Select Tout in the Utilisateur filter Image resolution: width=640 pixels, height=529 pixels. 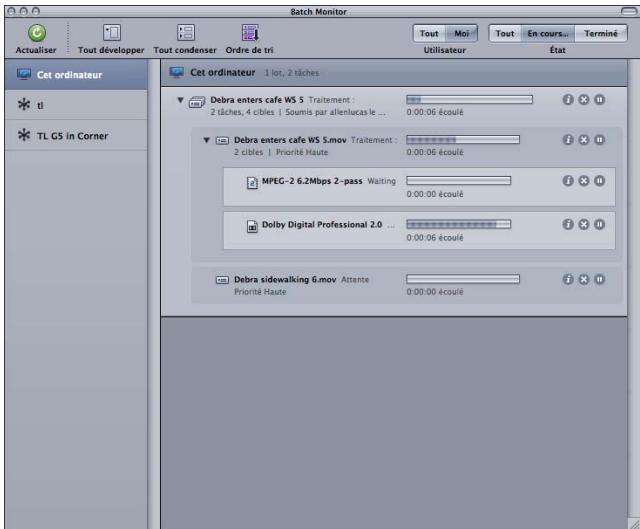(429, 33)
